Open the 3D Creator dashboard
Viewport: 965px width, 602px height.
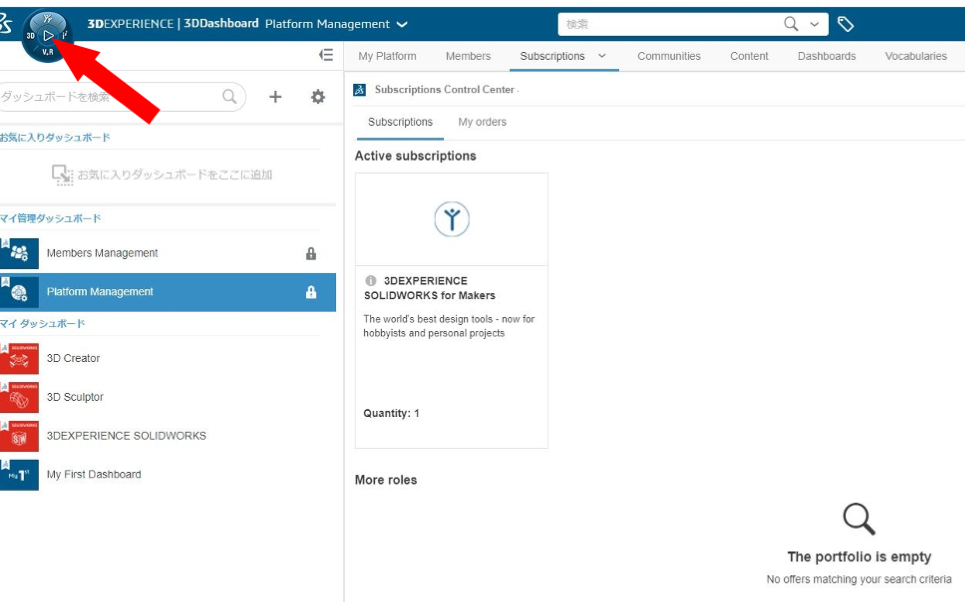tap(73, 358)
